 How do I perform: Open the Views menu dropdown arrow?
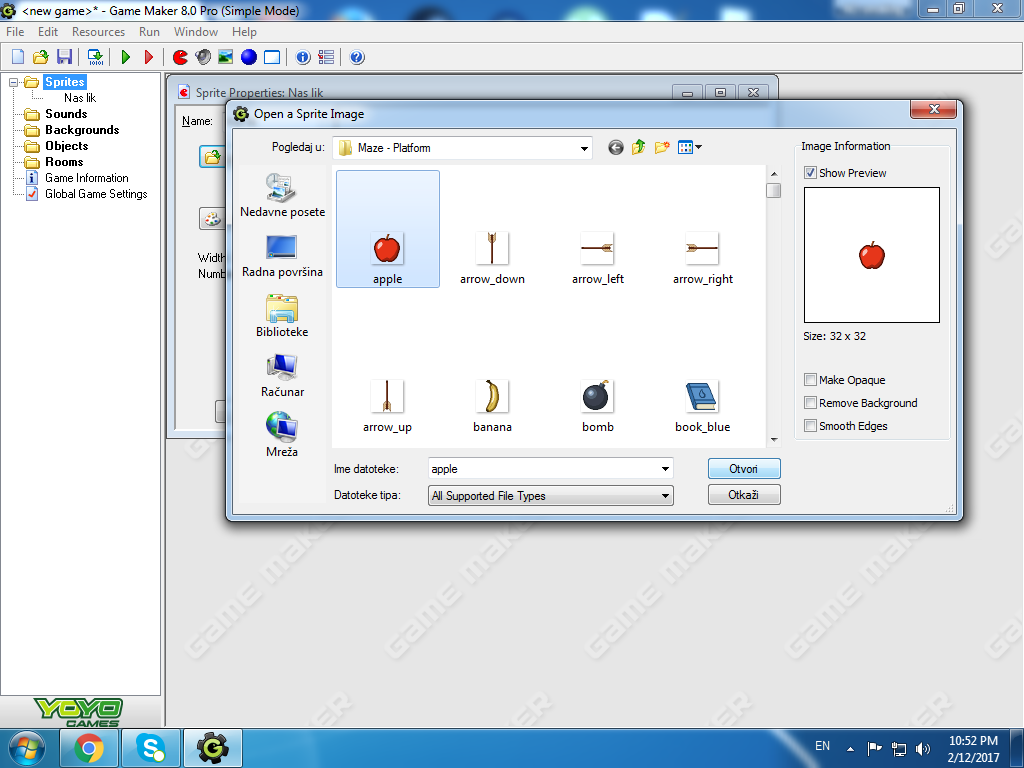pos(699,148)
